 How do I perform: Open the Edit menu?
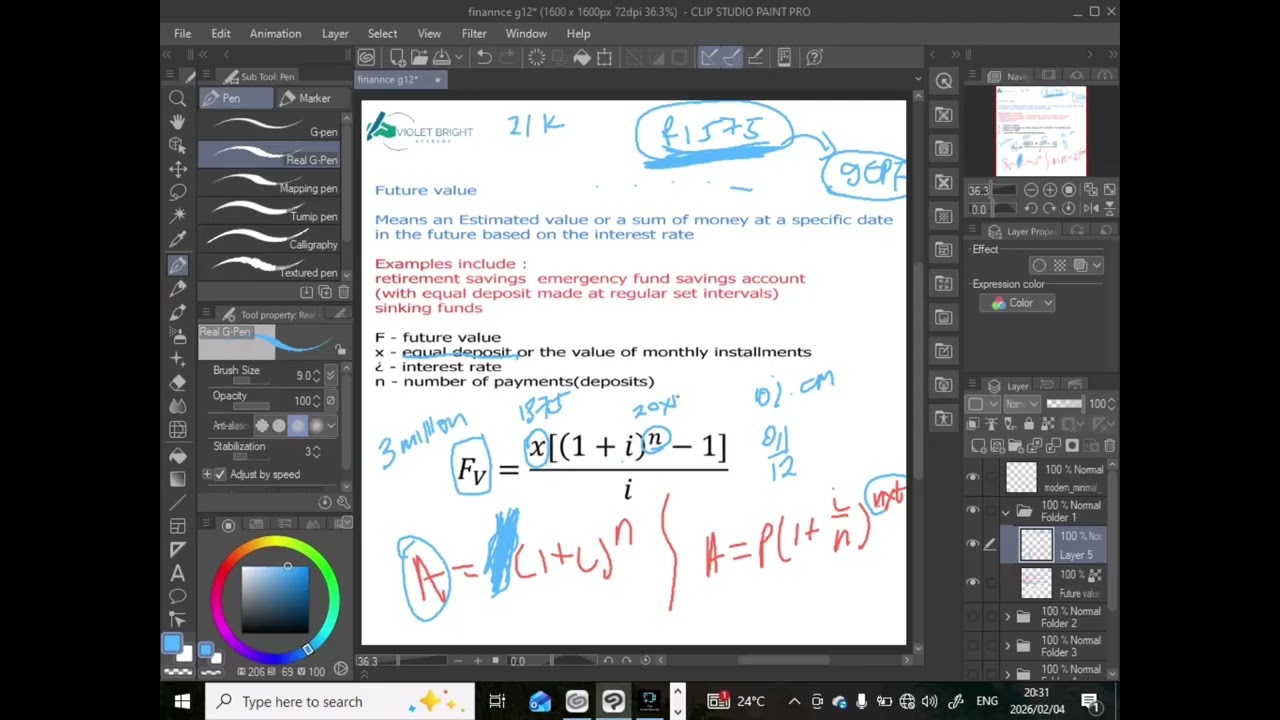point(221,33)
